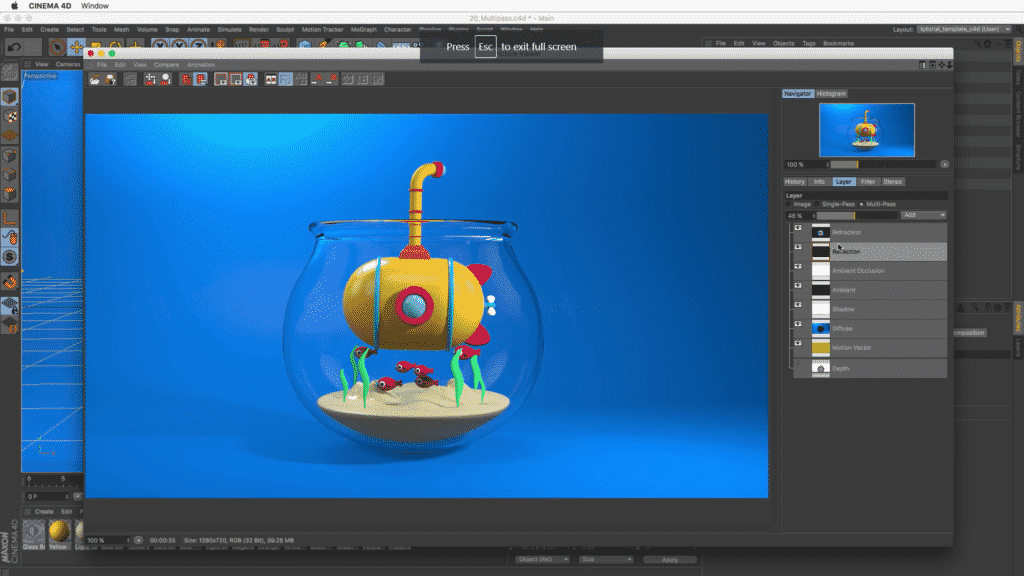This screenshot has width=1024, height=576.
Task: Open the Object (Rel) dropdown
Action: coord(542,560)
